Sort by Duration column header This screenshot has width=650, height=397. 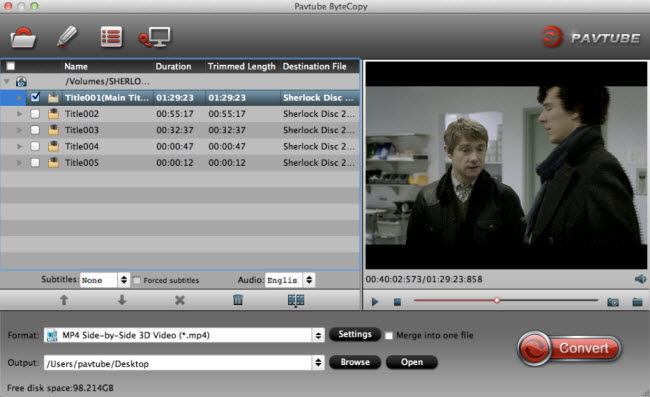173,66
